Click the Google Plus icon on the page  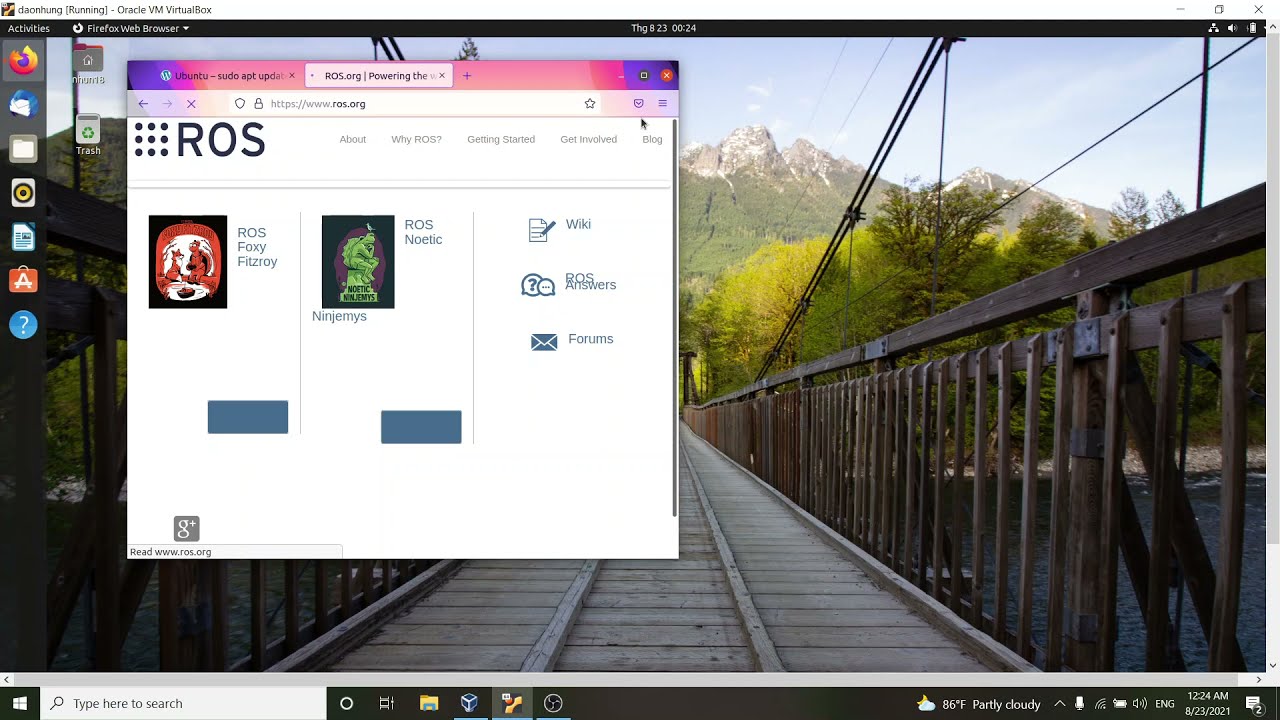point(187,528)
